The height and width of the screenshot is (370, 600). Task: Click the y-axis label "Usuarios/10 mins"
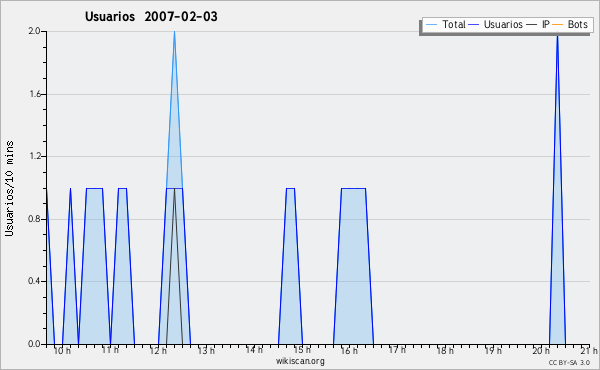[x=9, y=189]
